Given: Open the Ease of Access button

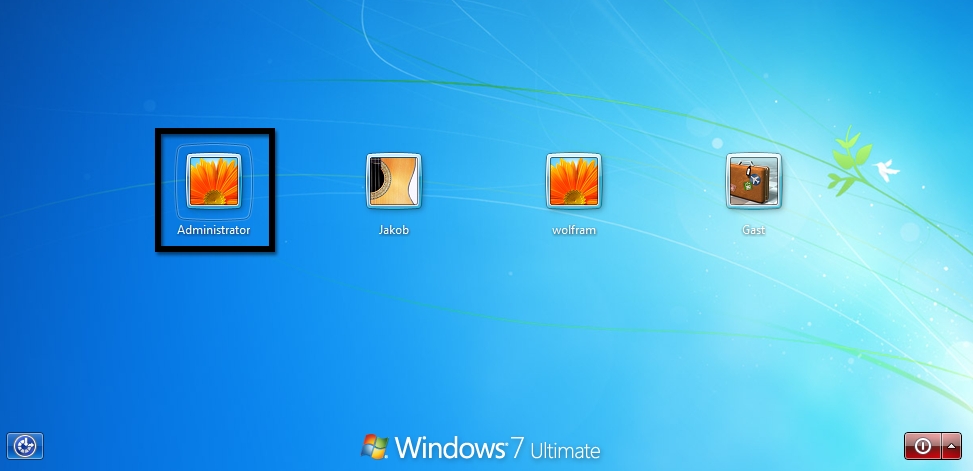Looking at the screenshot, I should (x=26, y=446).
